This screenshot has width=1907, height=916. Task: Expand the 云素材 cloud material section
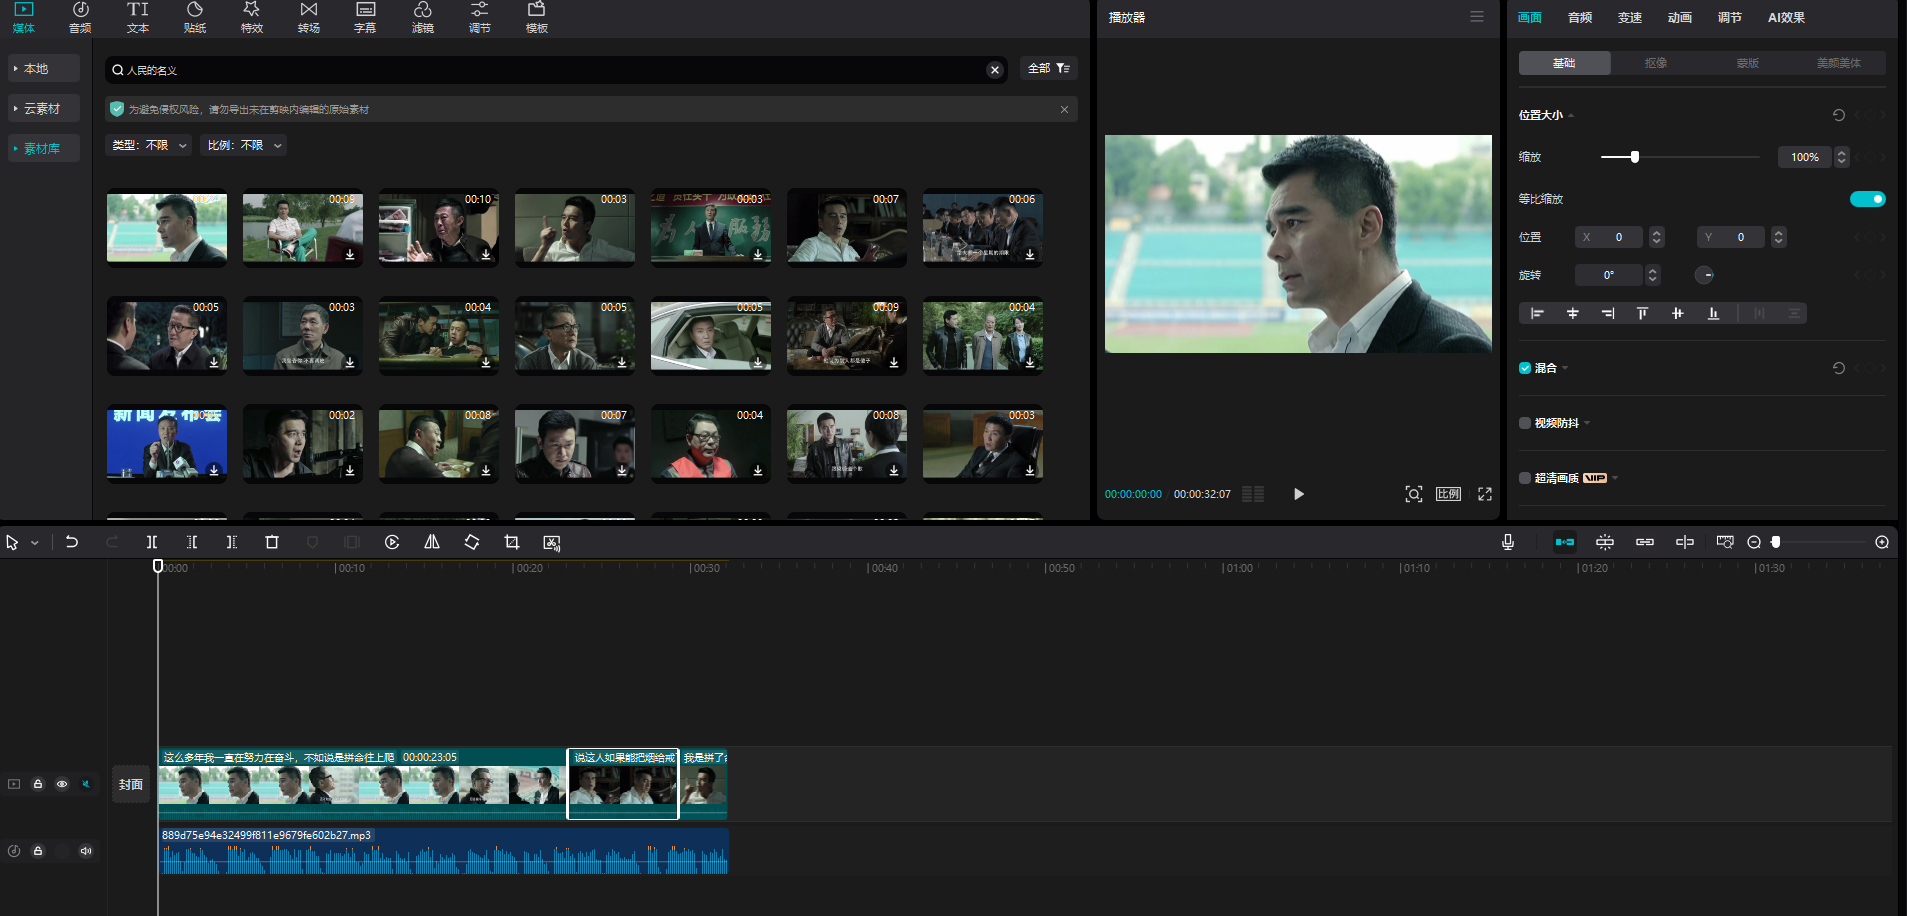coord(42,108)
